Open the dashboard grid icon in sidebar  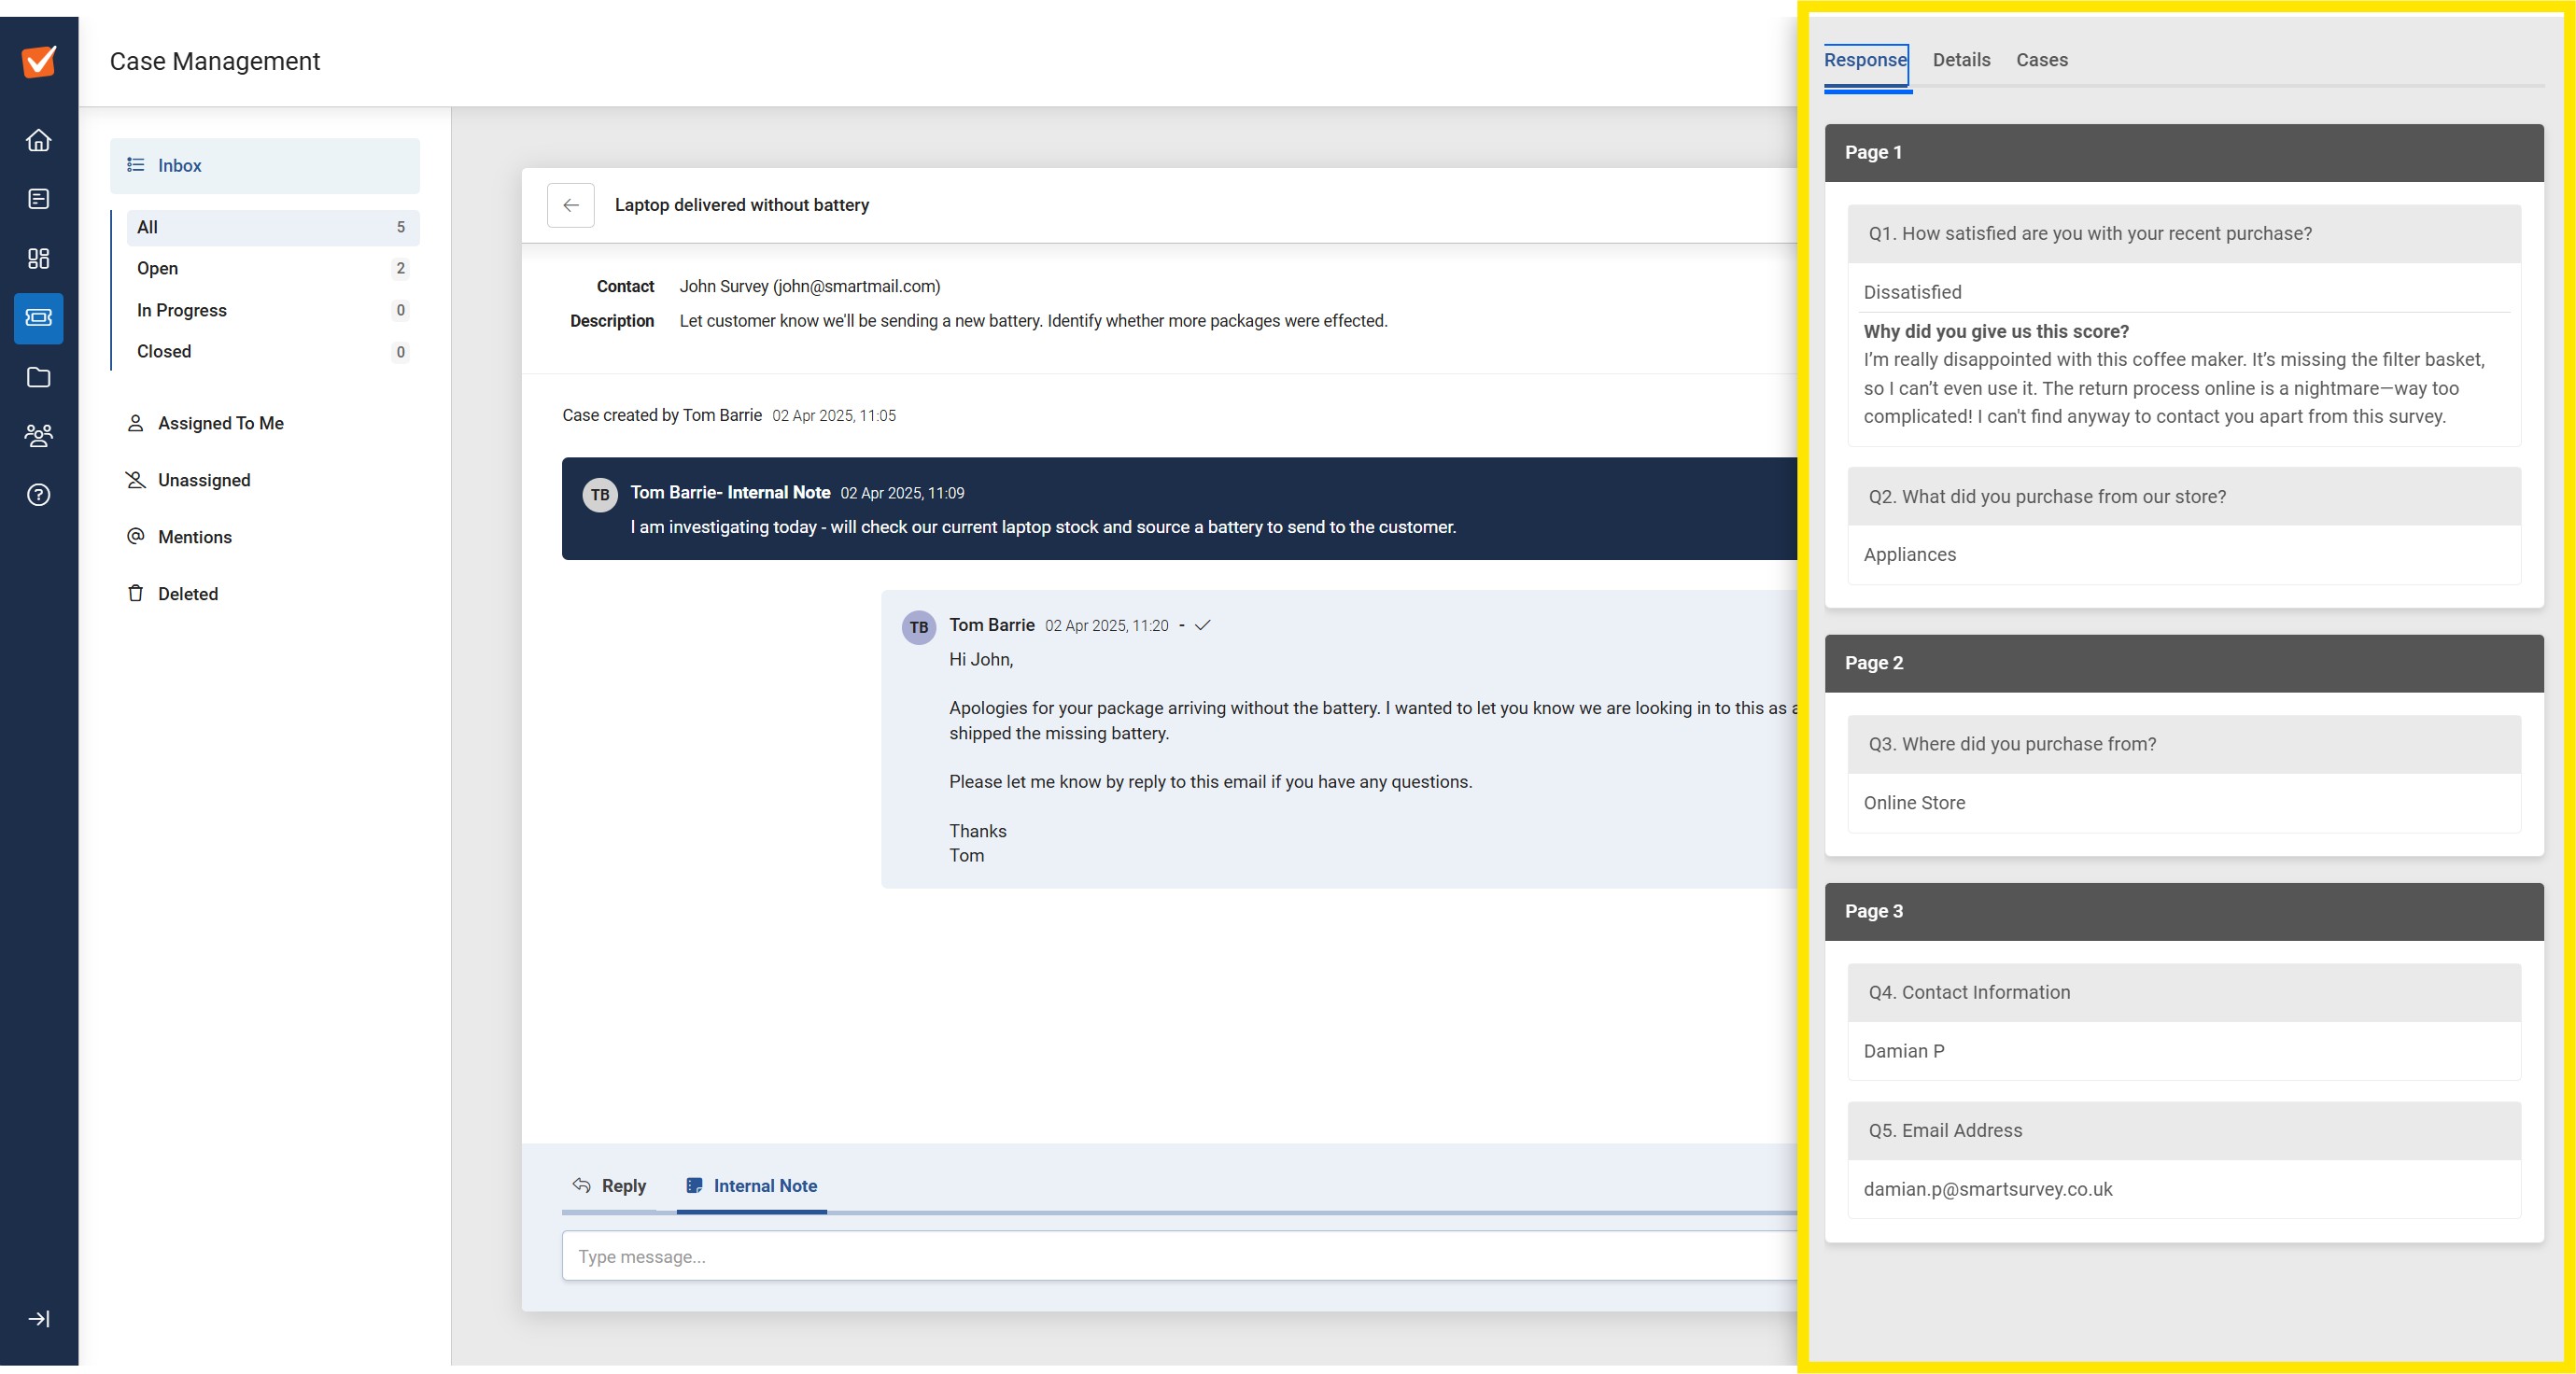click(x=39, y=259)
